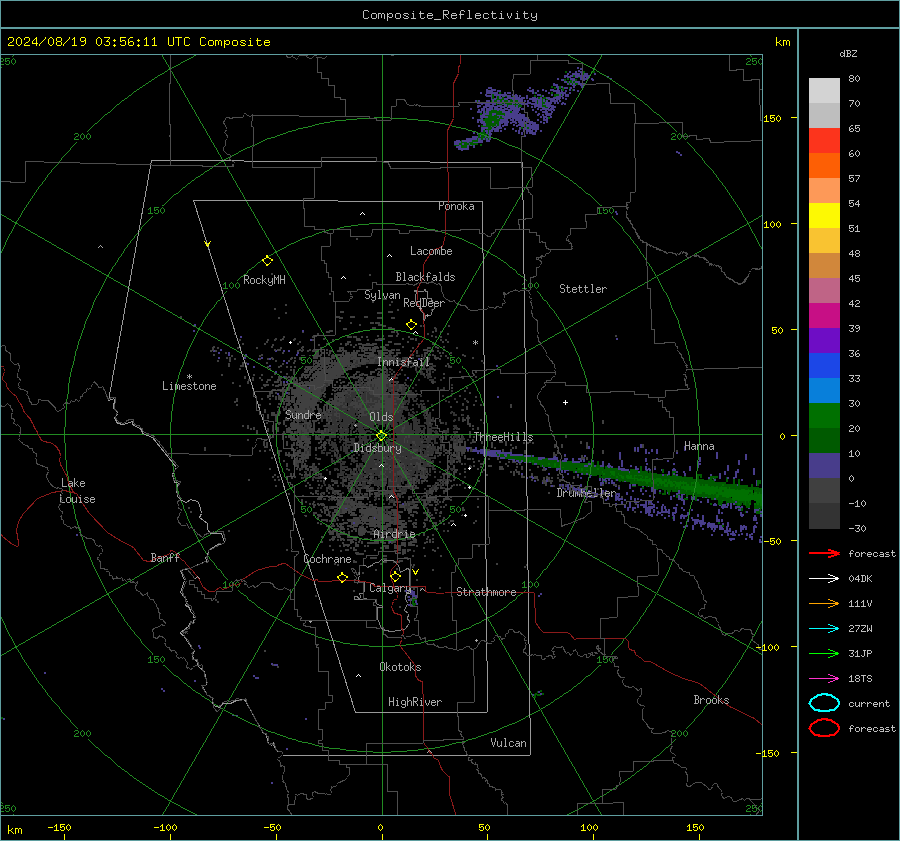Click the Brooks label

711,700
